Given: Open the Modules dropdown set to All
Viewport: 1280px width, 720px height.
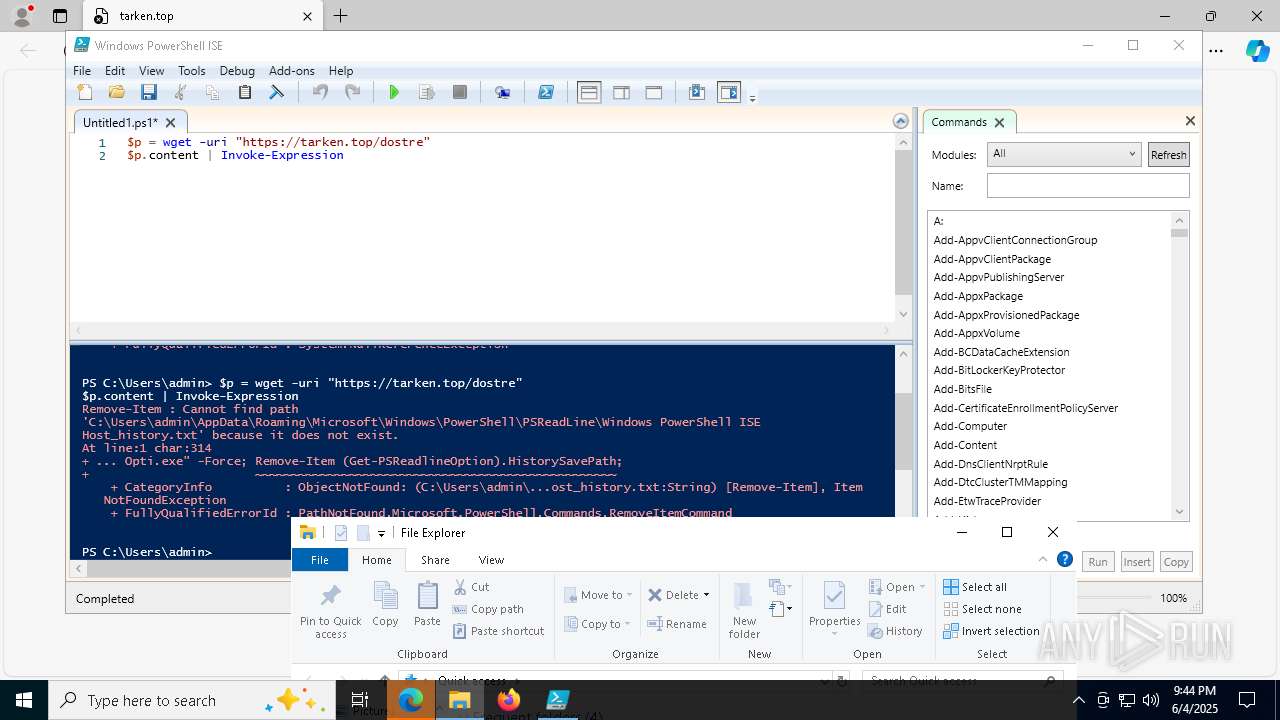Looking at the screenshot, I should (x=1063, y=154).
